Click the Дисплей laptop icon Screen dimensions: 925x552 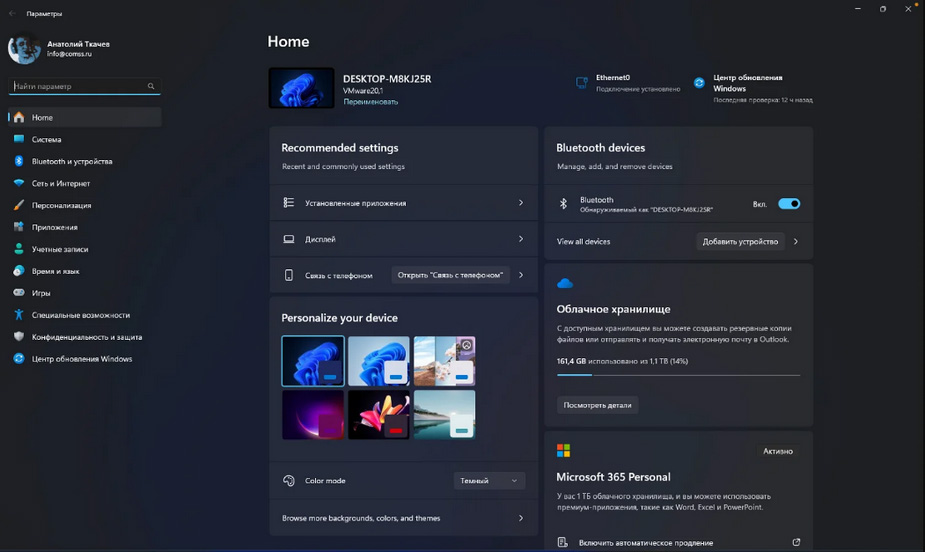288,239
